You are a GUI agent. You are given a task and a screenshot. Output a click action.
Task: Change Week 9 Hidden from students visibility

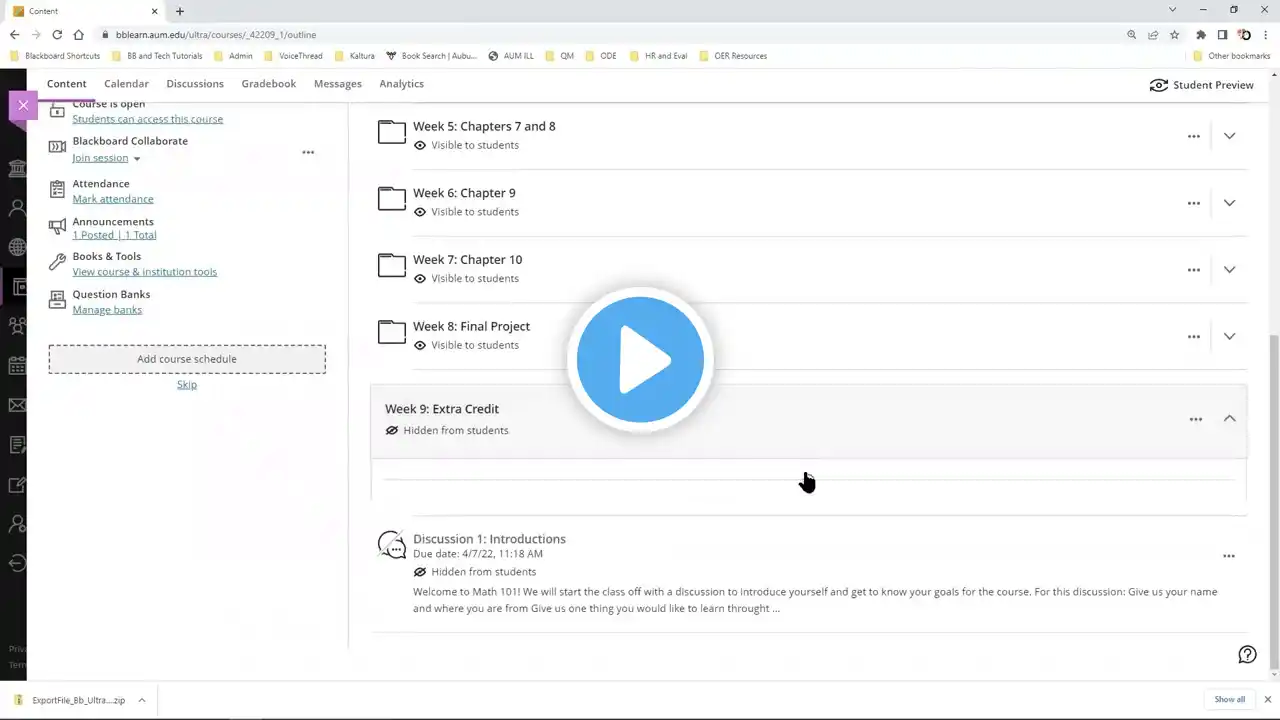click(x=447, y=431)
